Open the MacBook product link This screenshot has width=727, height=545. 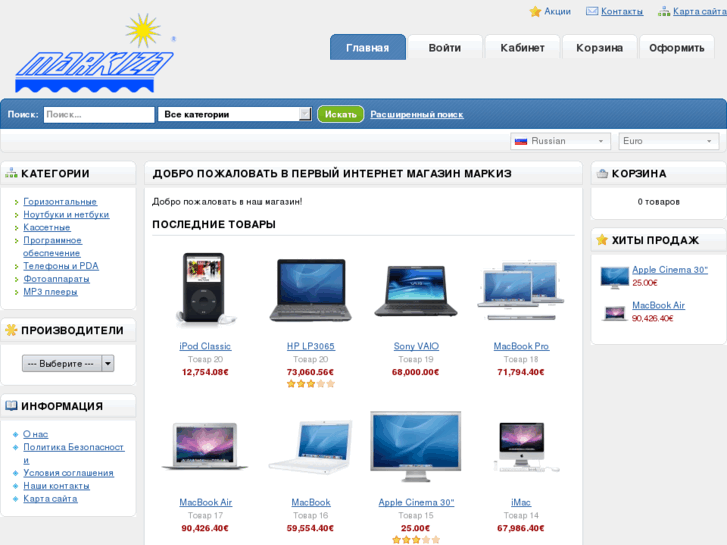pos(311,502)
